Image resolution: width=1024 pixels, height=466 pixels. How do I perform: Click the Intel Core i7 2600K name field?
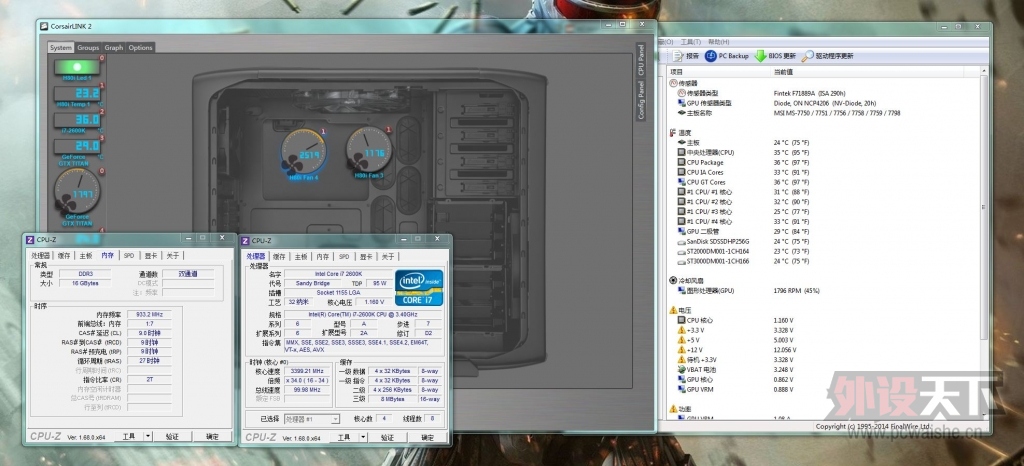point(338,274)
